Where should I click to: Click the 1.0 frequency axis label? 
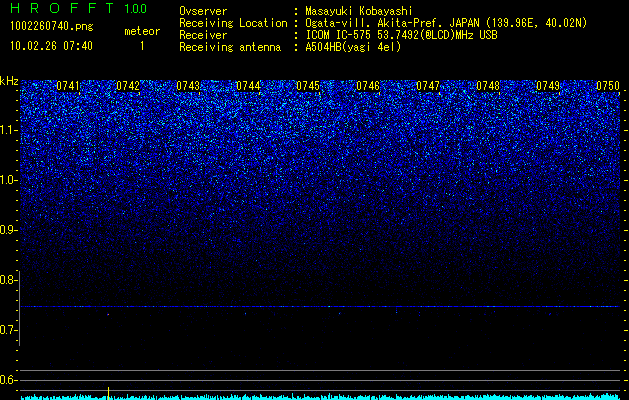tap(8, 181)
